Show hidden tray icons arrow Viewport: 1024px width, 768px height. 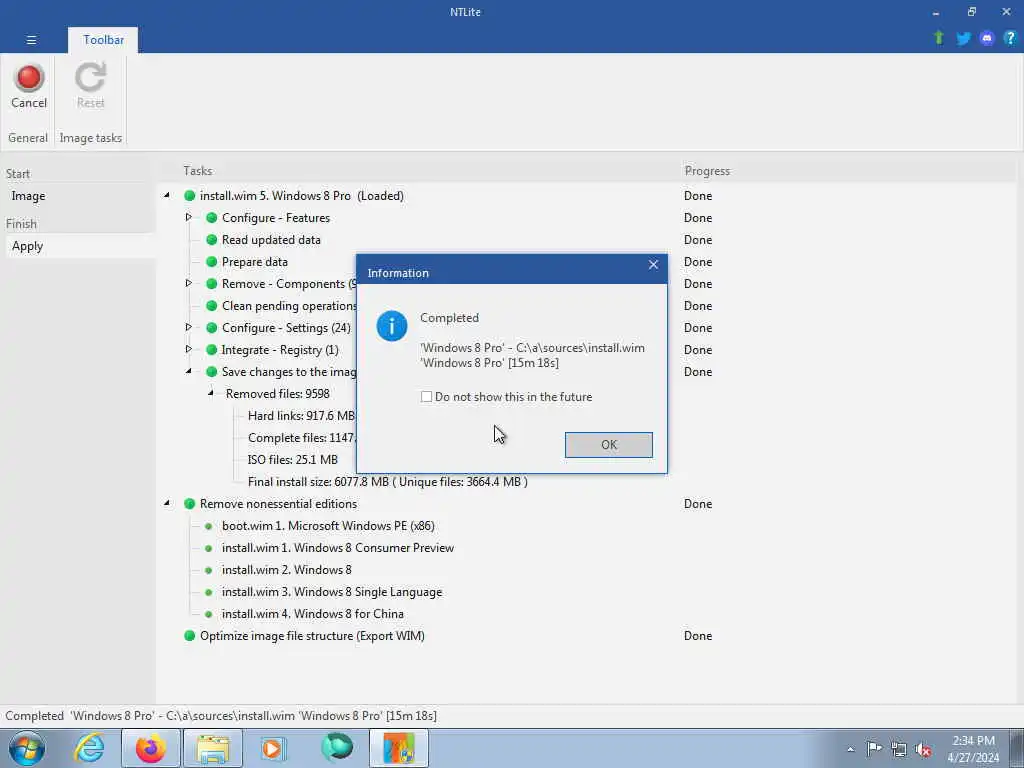850,750
